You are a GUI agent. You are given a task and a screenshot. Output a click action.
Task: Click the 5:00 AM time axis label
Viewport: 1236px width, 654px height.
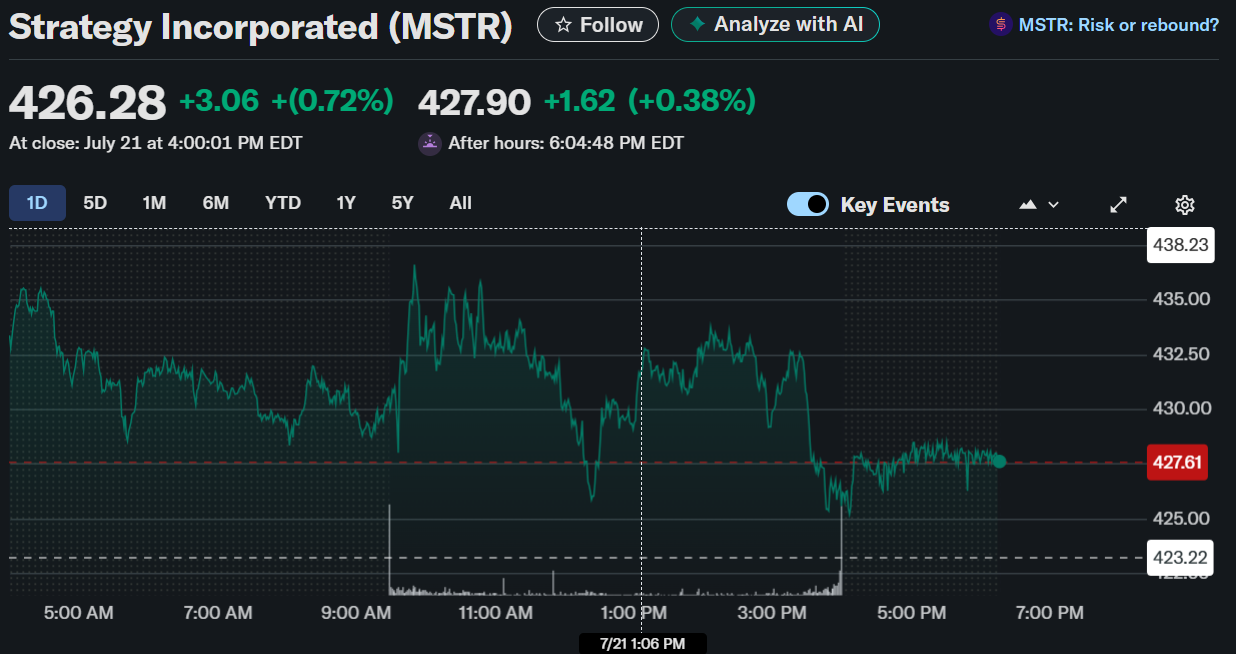(78, 612)
